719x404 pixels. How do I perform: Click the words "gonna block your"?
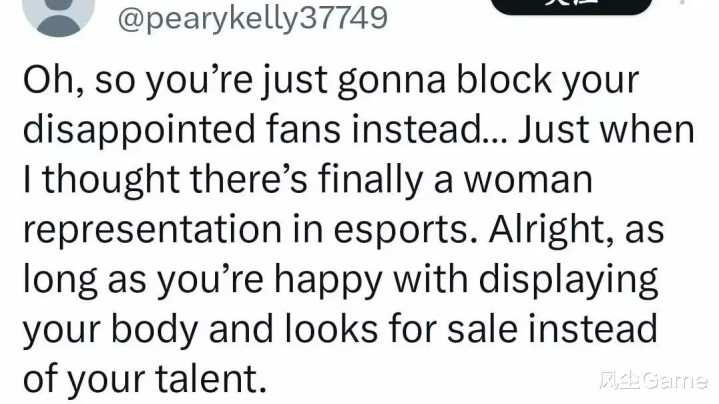coord(488,81)
